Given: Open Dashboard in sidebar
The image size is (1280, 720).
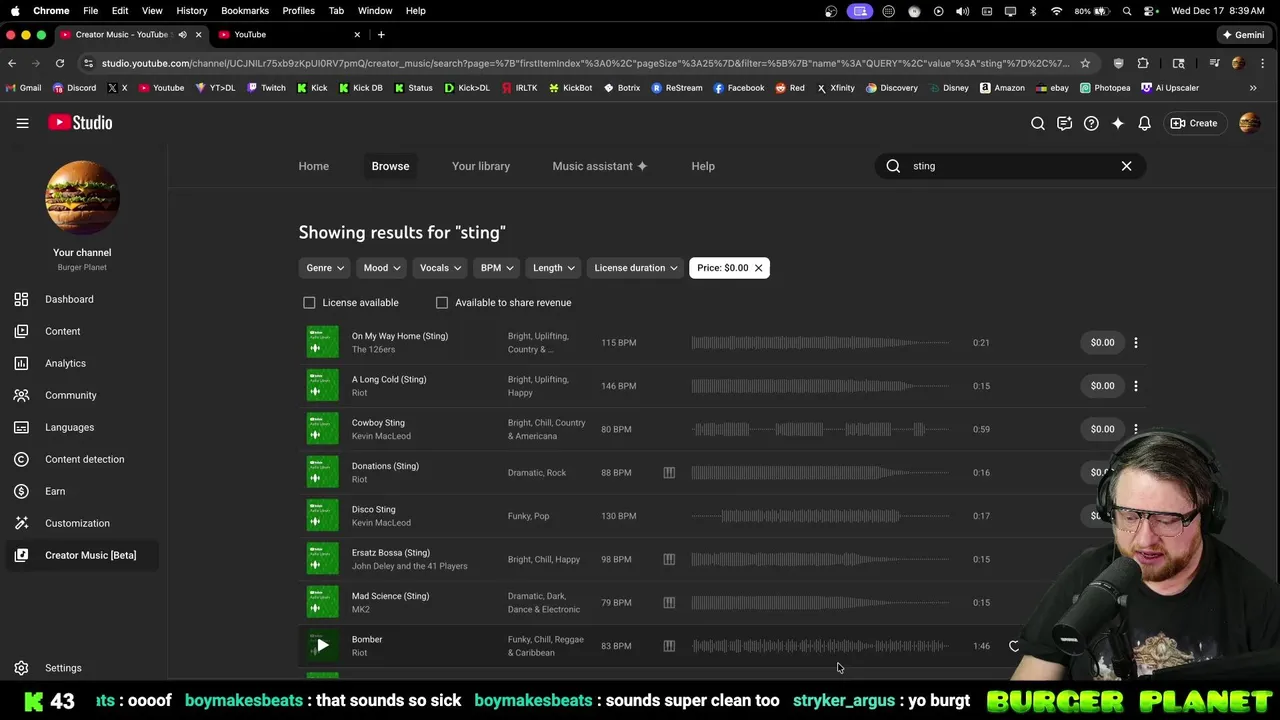Looking at the screenshot, I should point(80,299).
